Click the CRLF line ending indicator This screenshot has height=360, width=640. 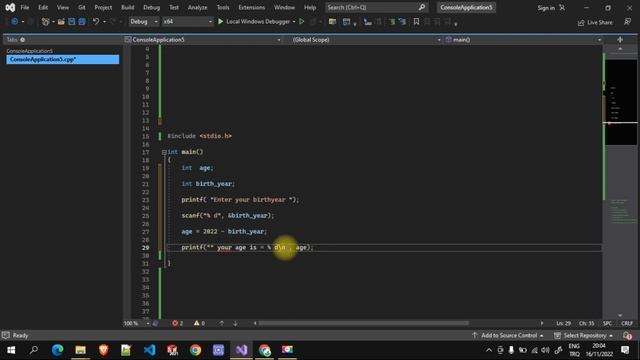click(x=627, y=323)
